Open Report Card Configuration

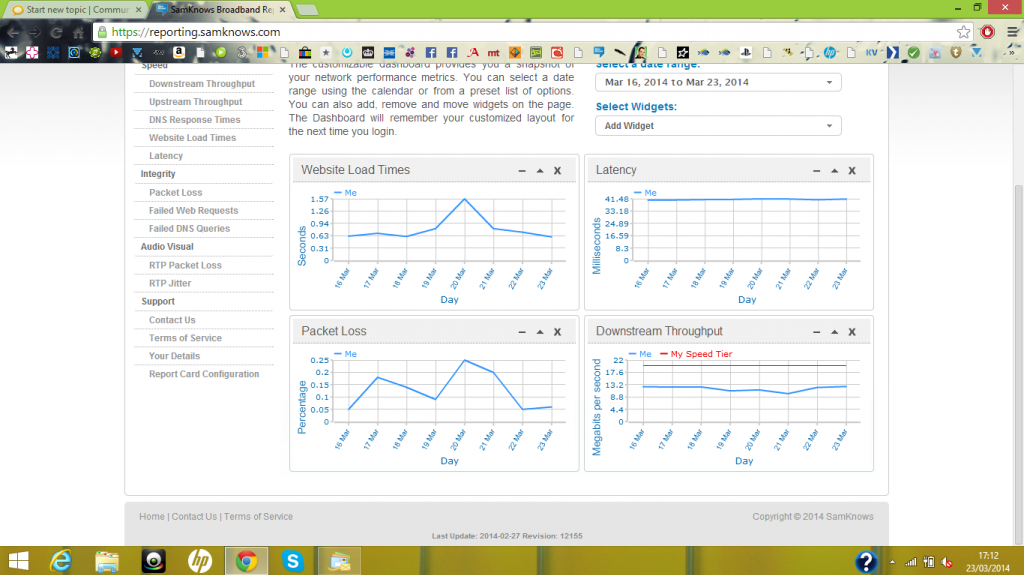click(204, 374)
